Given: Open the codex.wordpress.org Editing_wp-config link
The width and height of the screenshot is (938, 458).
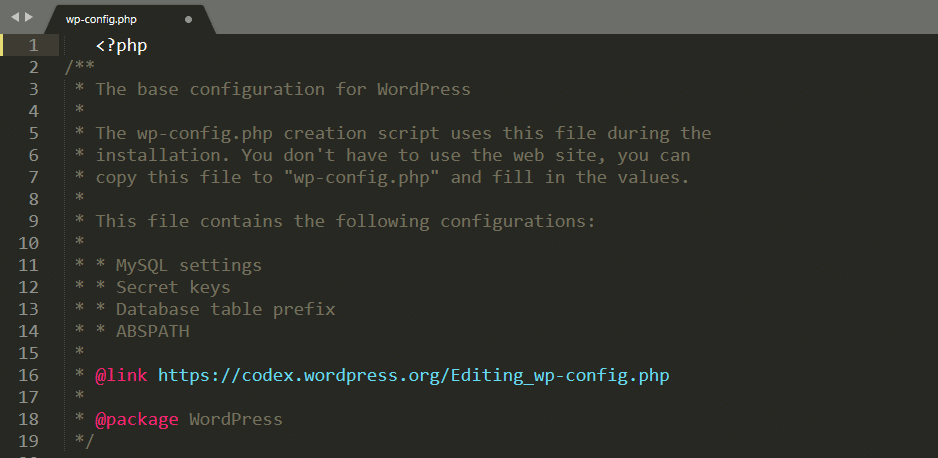Looking at the screenshot, I should [x=413, y=376].
